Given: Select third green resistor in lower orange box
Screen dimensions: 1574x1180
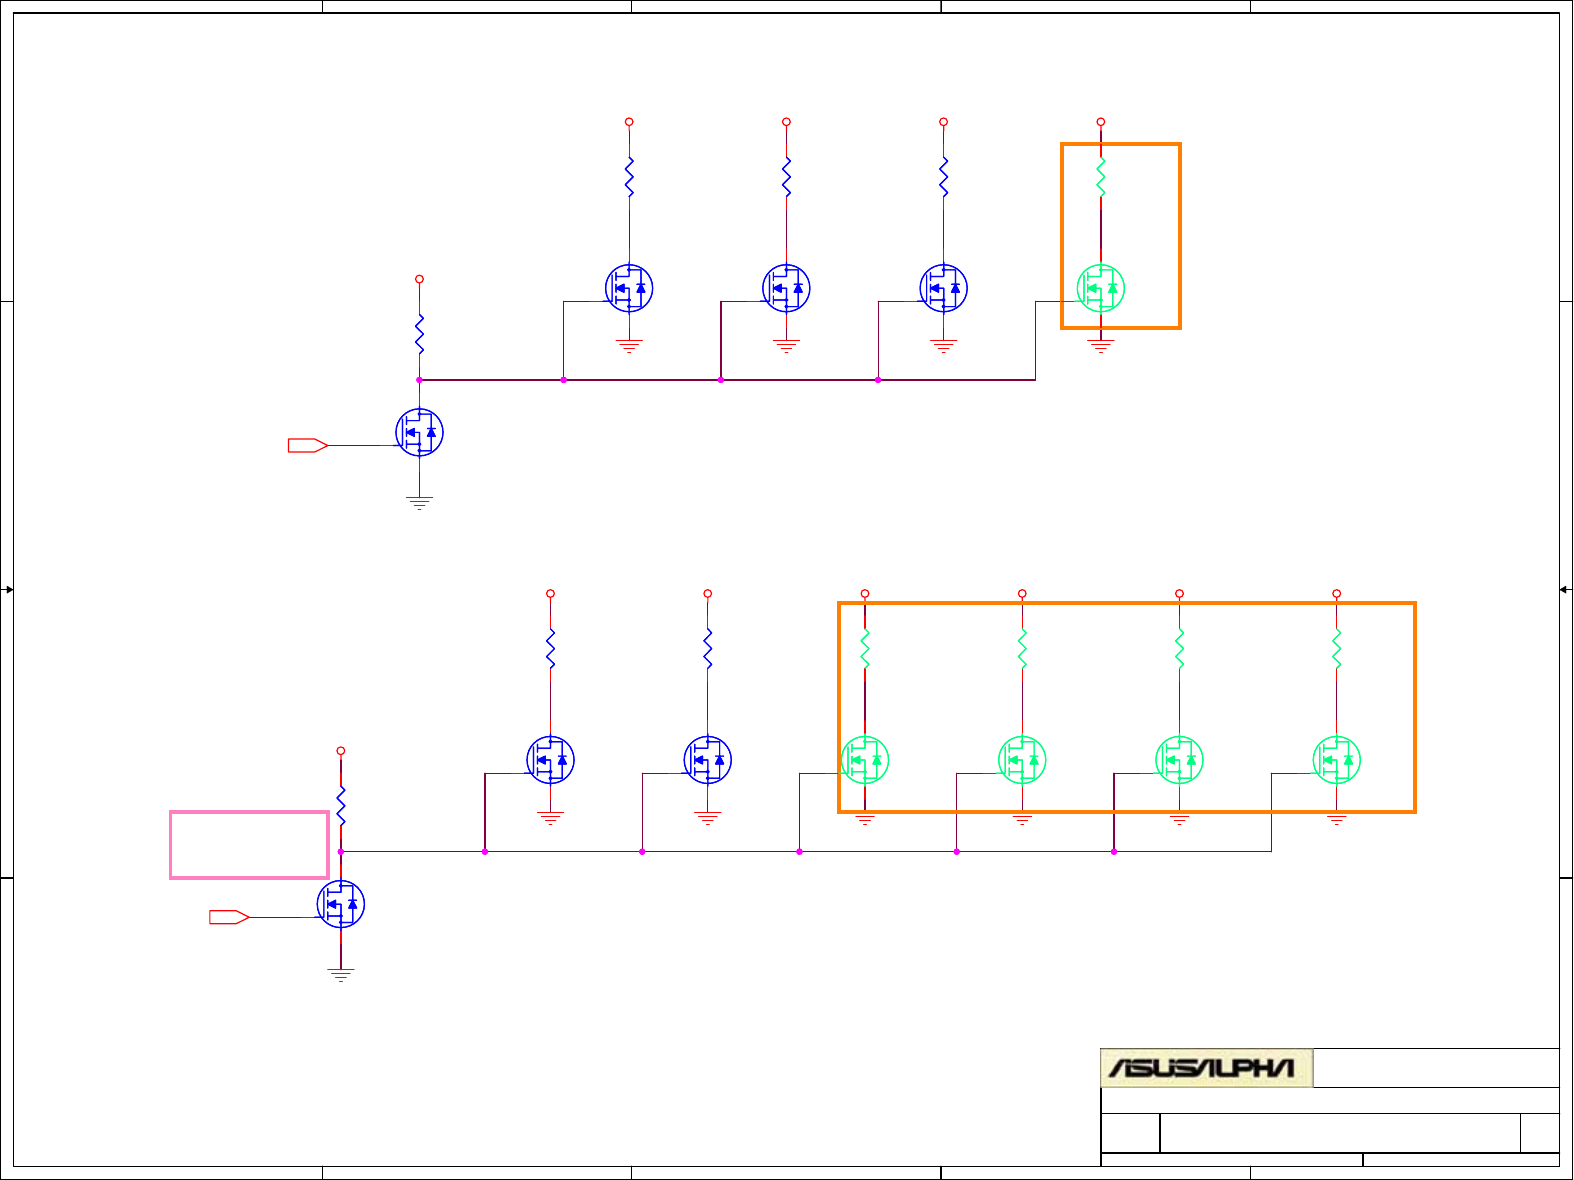Looking at the screenshot, I should (x=1179, y=648).
